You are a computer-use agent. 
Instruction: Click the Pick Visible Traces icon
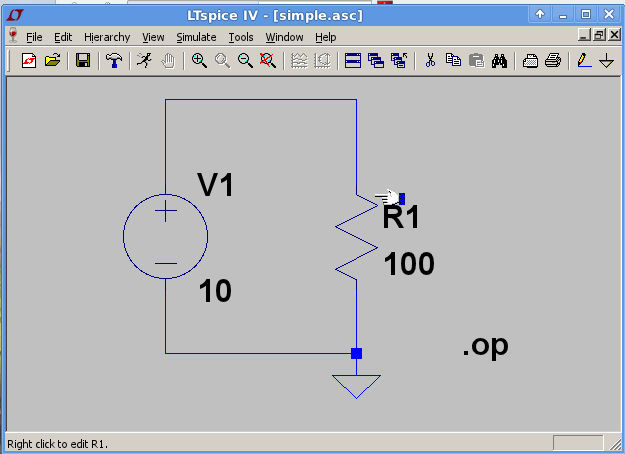[322, 61]
